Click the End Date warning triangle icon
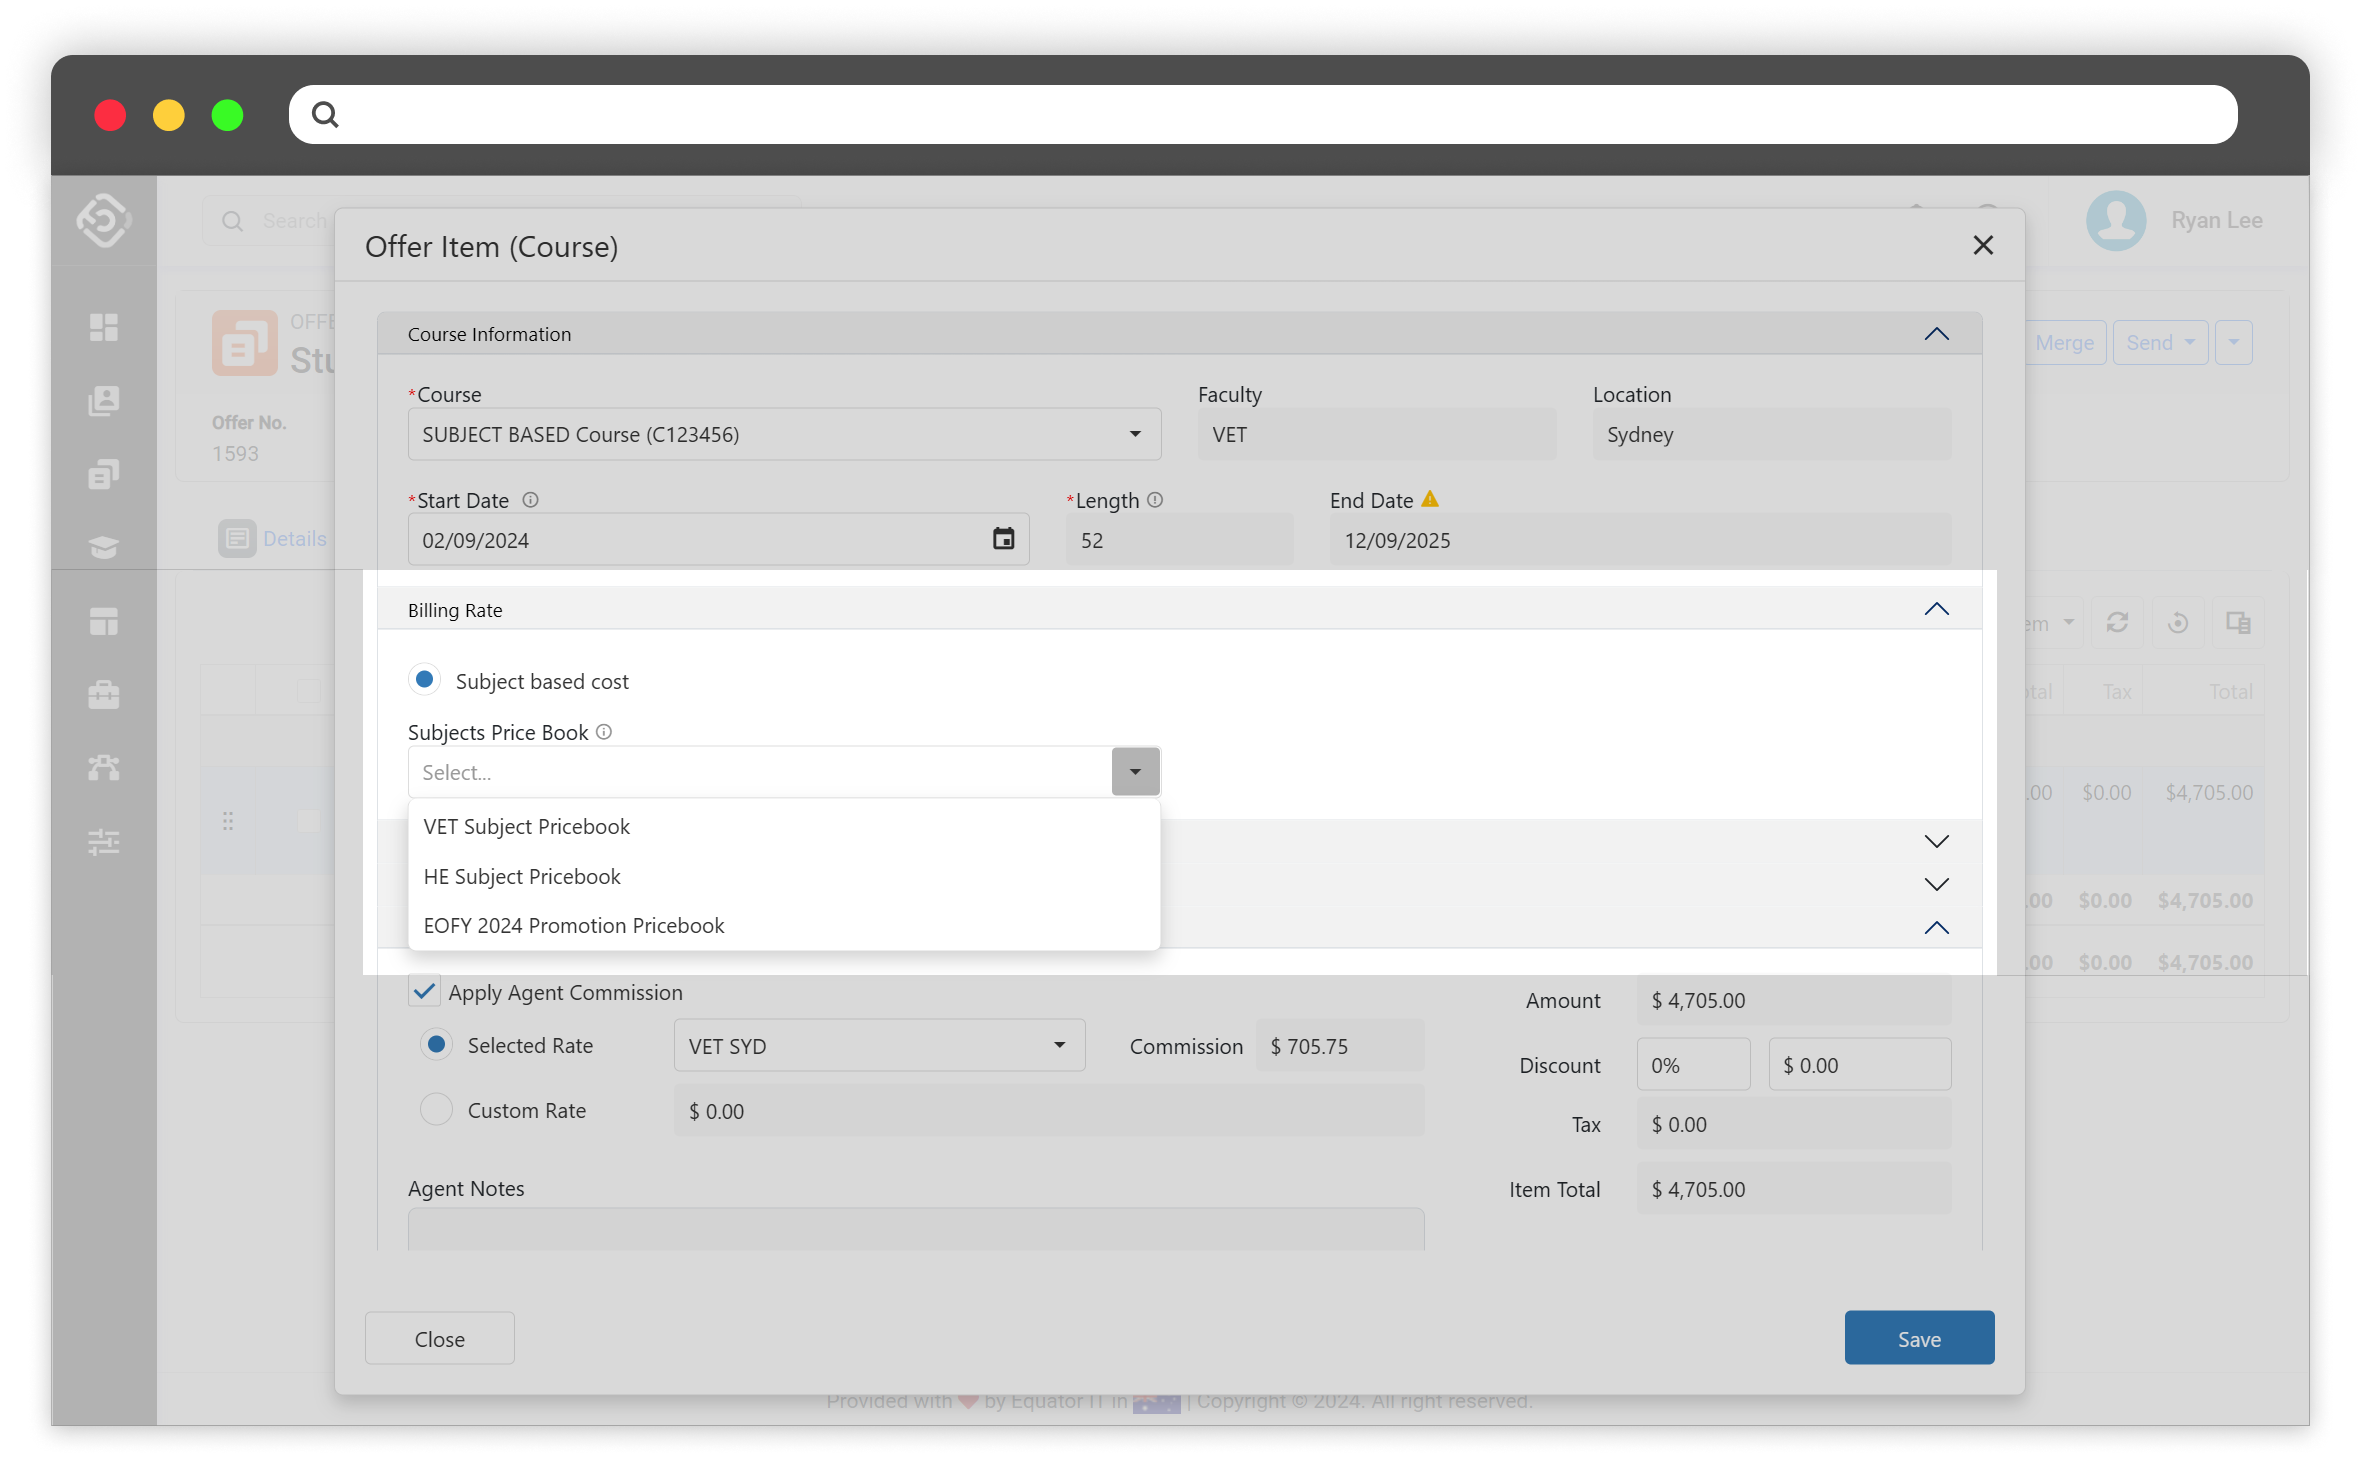The image size is (2361, 1457). (1430, 499)
